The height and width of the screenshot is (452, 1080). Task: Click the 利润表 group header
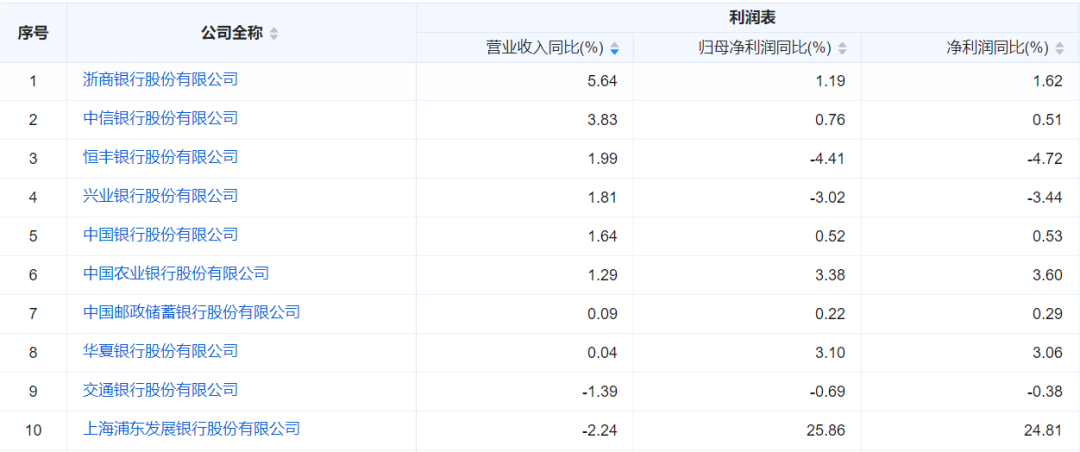click(x=752, y=17)
